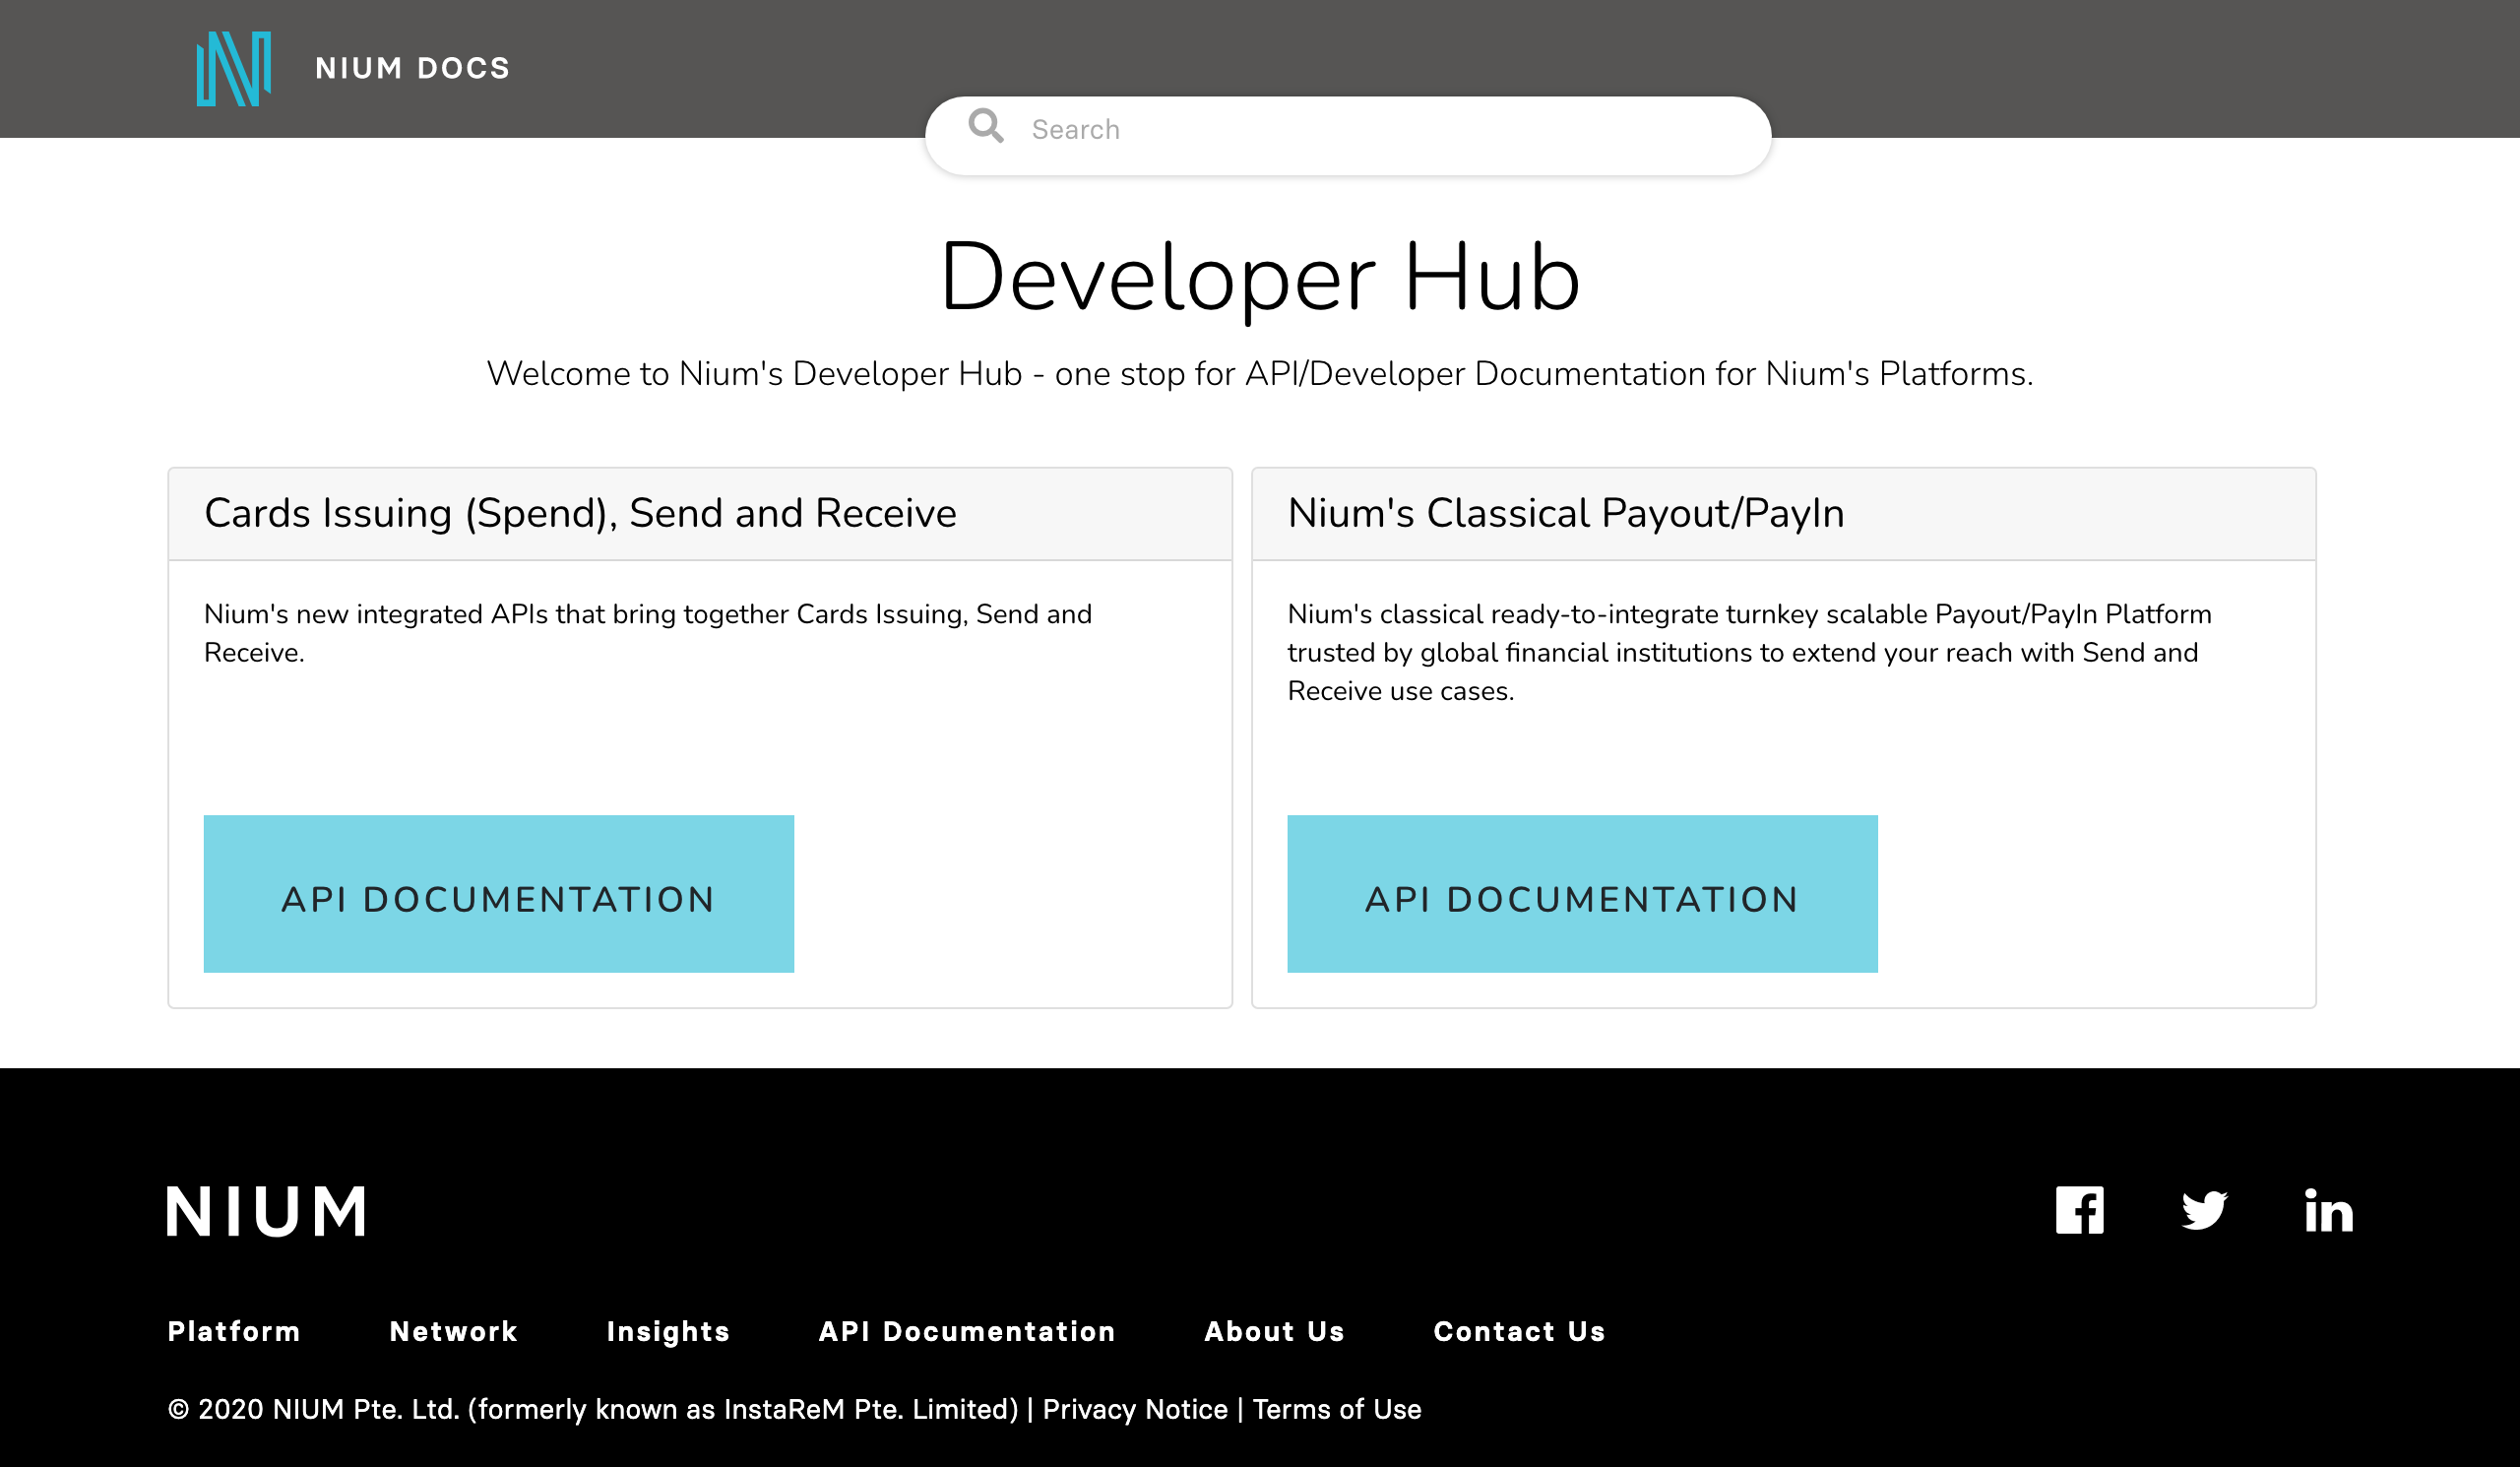Focus the Search input field

pos(1348,136)
